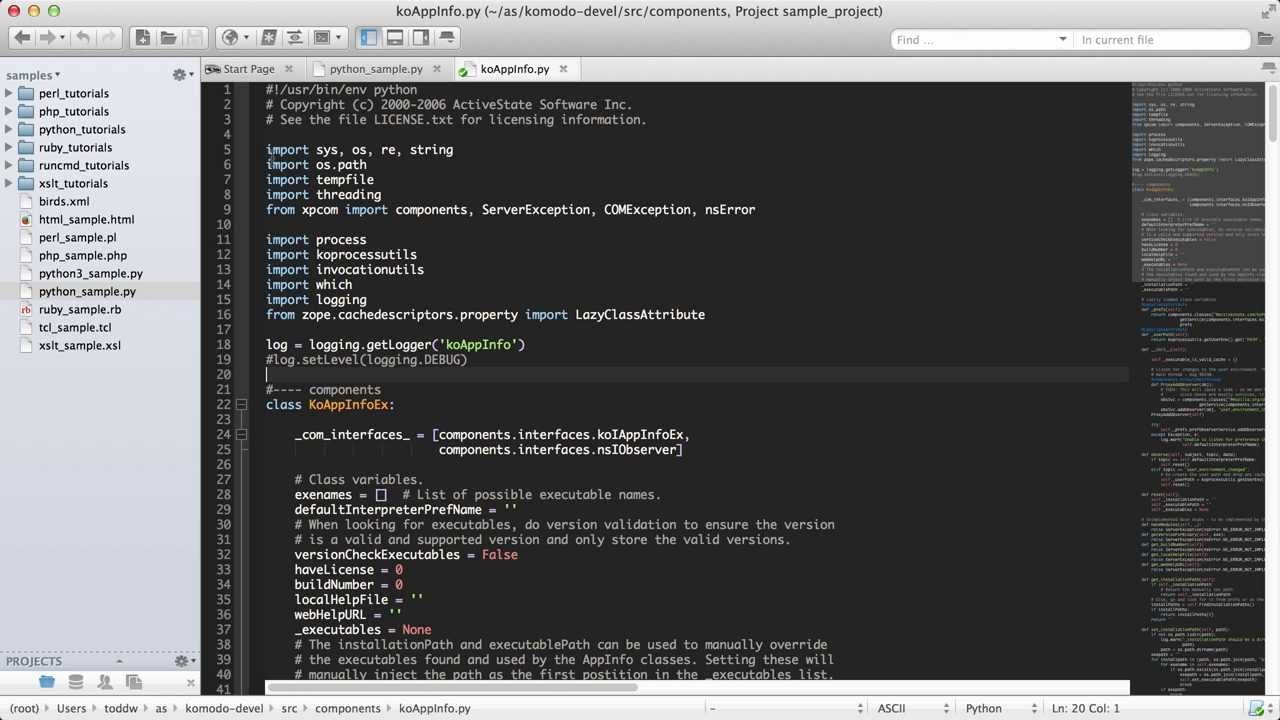The width and height of the screenshot is (1280, 720).
Task: Select python3_sample.py file
Action: coord(90,273)
